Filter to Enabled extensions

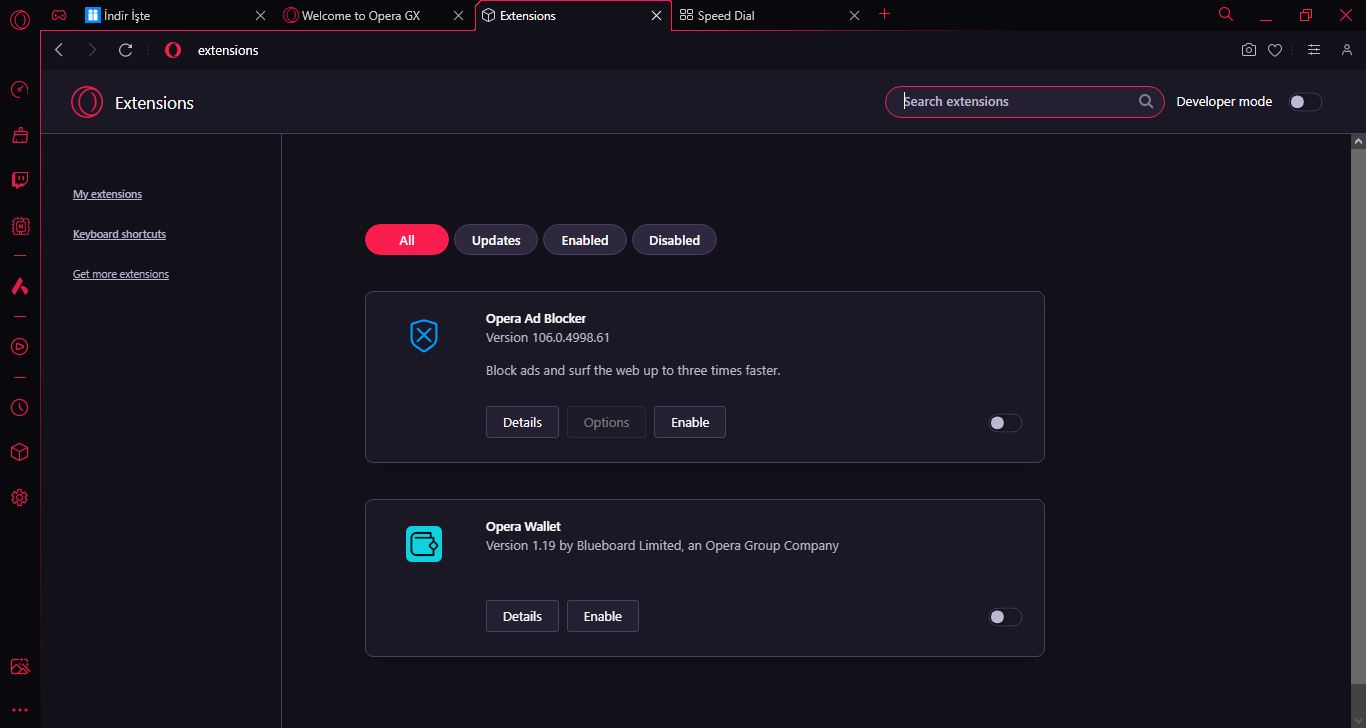(x=585, y=240)
